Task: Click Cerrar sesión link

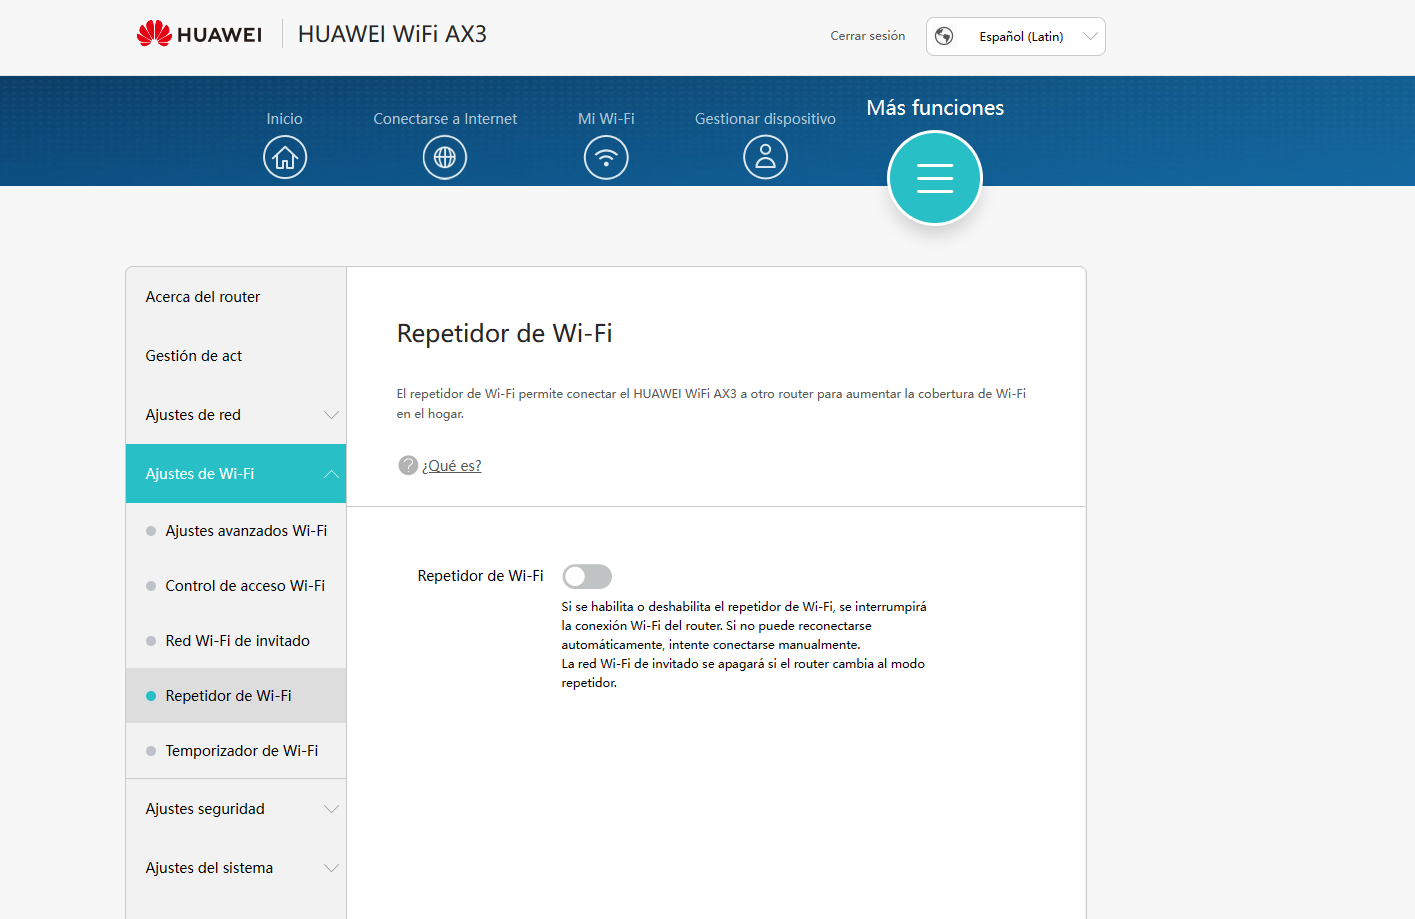Action: click(867, 36)
